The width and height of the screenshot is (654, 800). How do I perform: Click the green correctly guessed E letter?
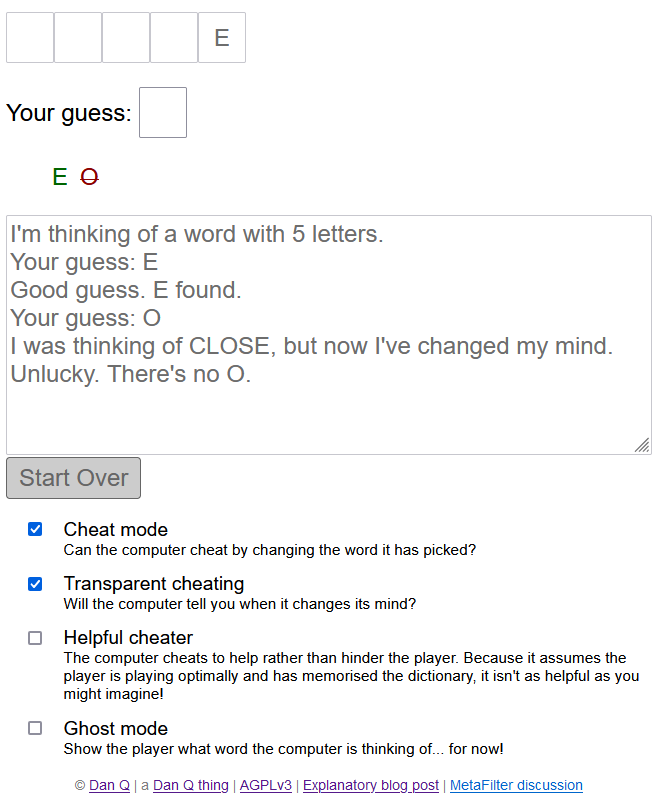pos(60,177)
